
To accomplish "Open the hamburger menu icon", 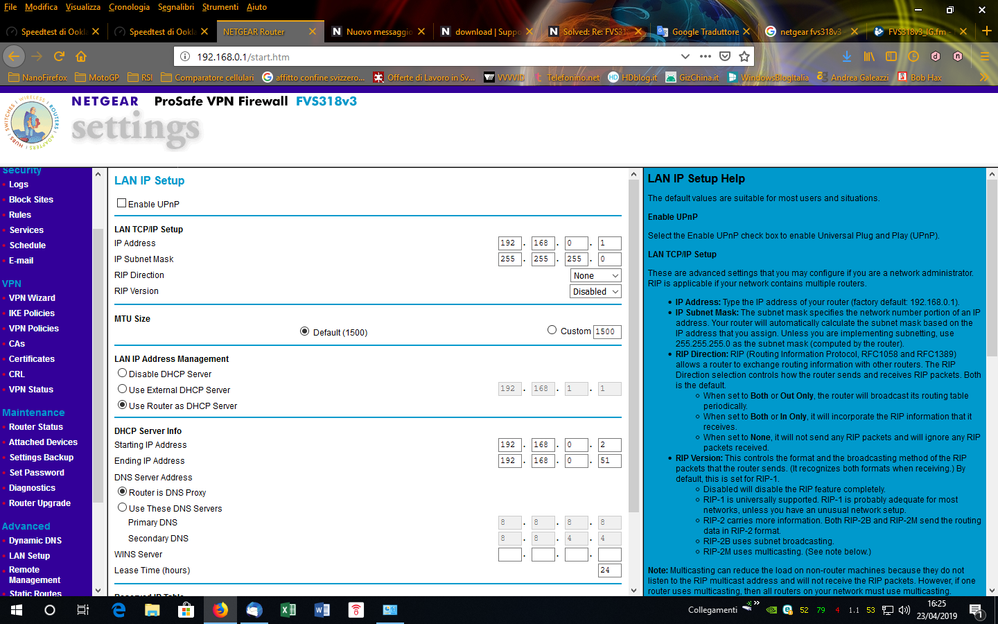I will (984, 58).
